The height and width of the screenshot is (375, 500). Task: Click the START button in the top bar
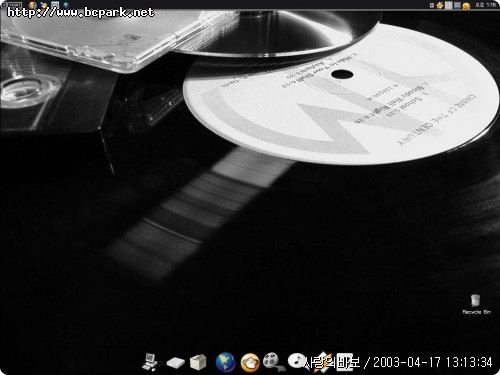click(13, 5)
